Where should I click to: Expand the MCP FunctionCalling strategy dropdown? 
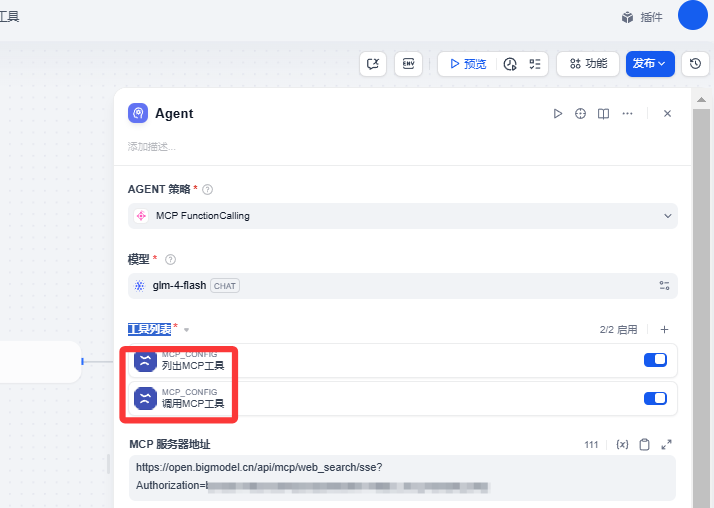403,216
